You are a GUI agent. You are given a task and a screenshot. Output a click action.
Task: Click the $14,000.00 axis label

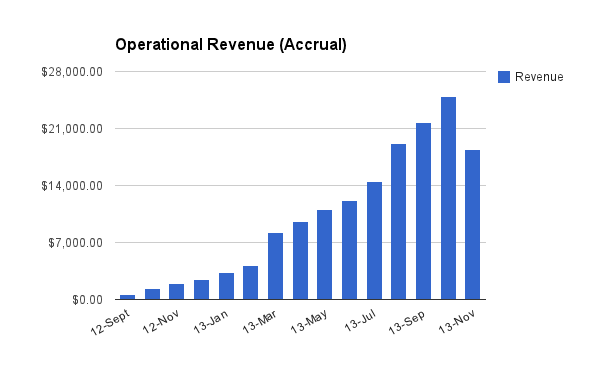[x=72, y=186]
